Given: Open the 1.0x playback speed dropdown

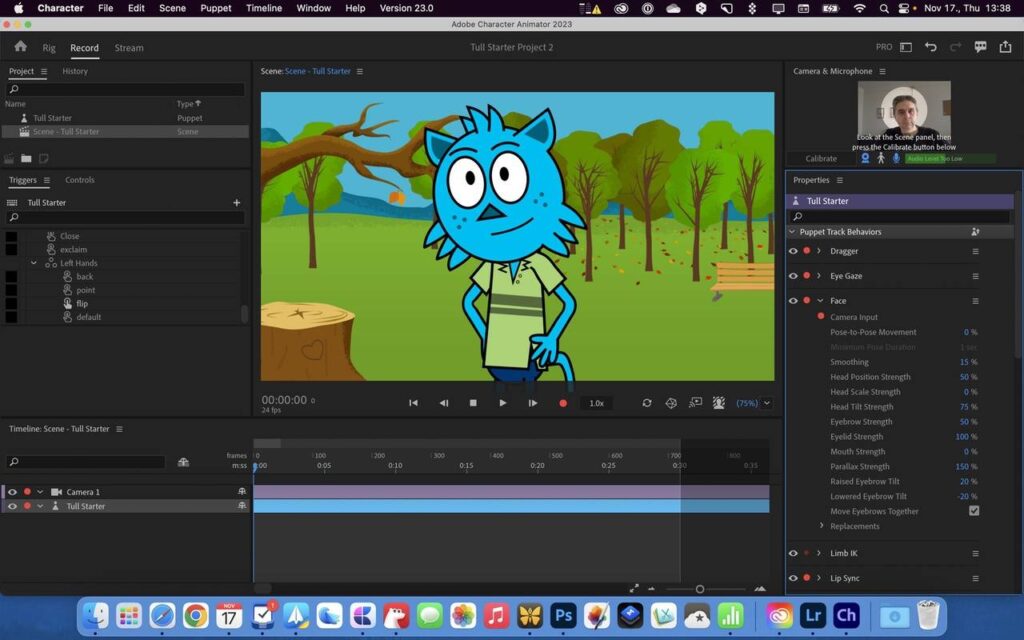Looking at the screenshot, I should tap(596, 404).
